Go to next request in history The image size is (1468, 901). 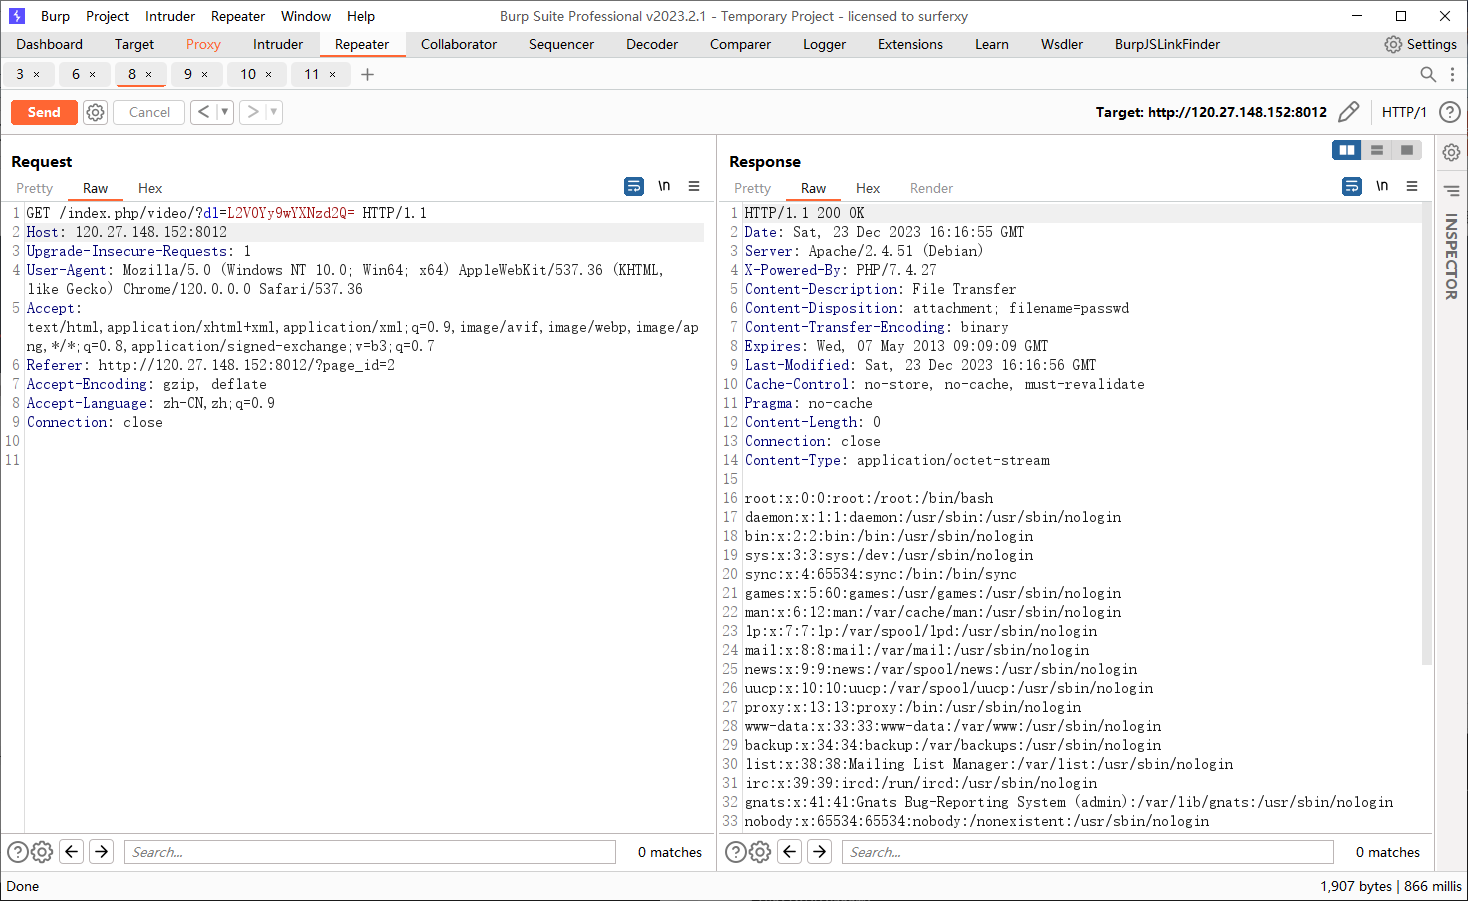pos(252,112)
